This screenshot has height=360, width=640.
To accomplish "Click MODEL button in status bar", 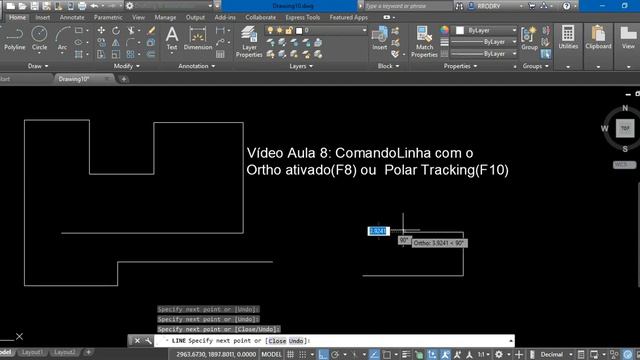I will pyautogui.click(x=271, y=354).
